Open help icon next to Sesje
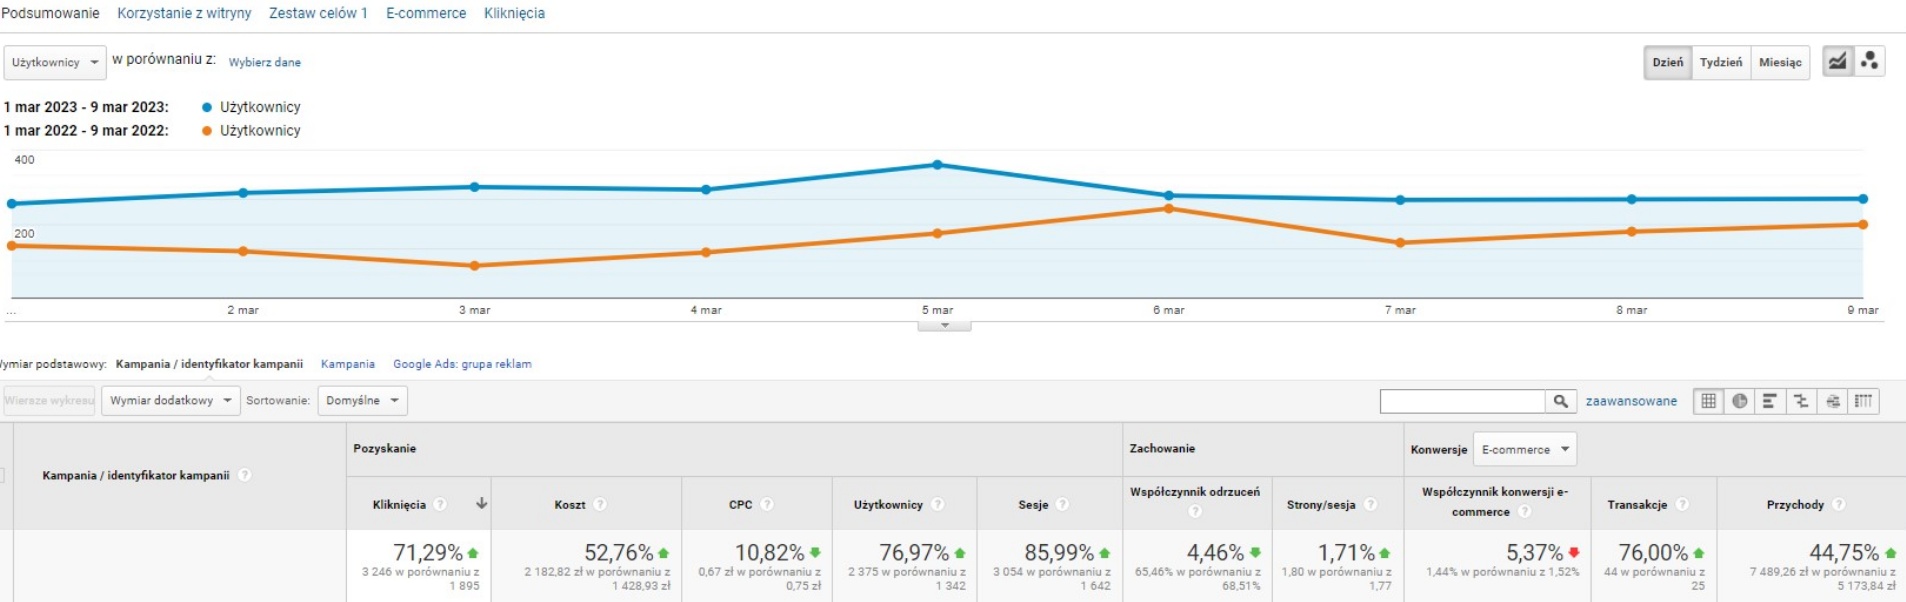 (1063, 504)
